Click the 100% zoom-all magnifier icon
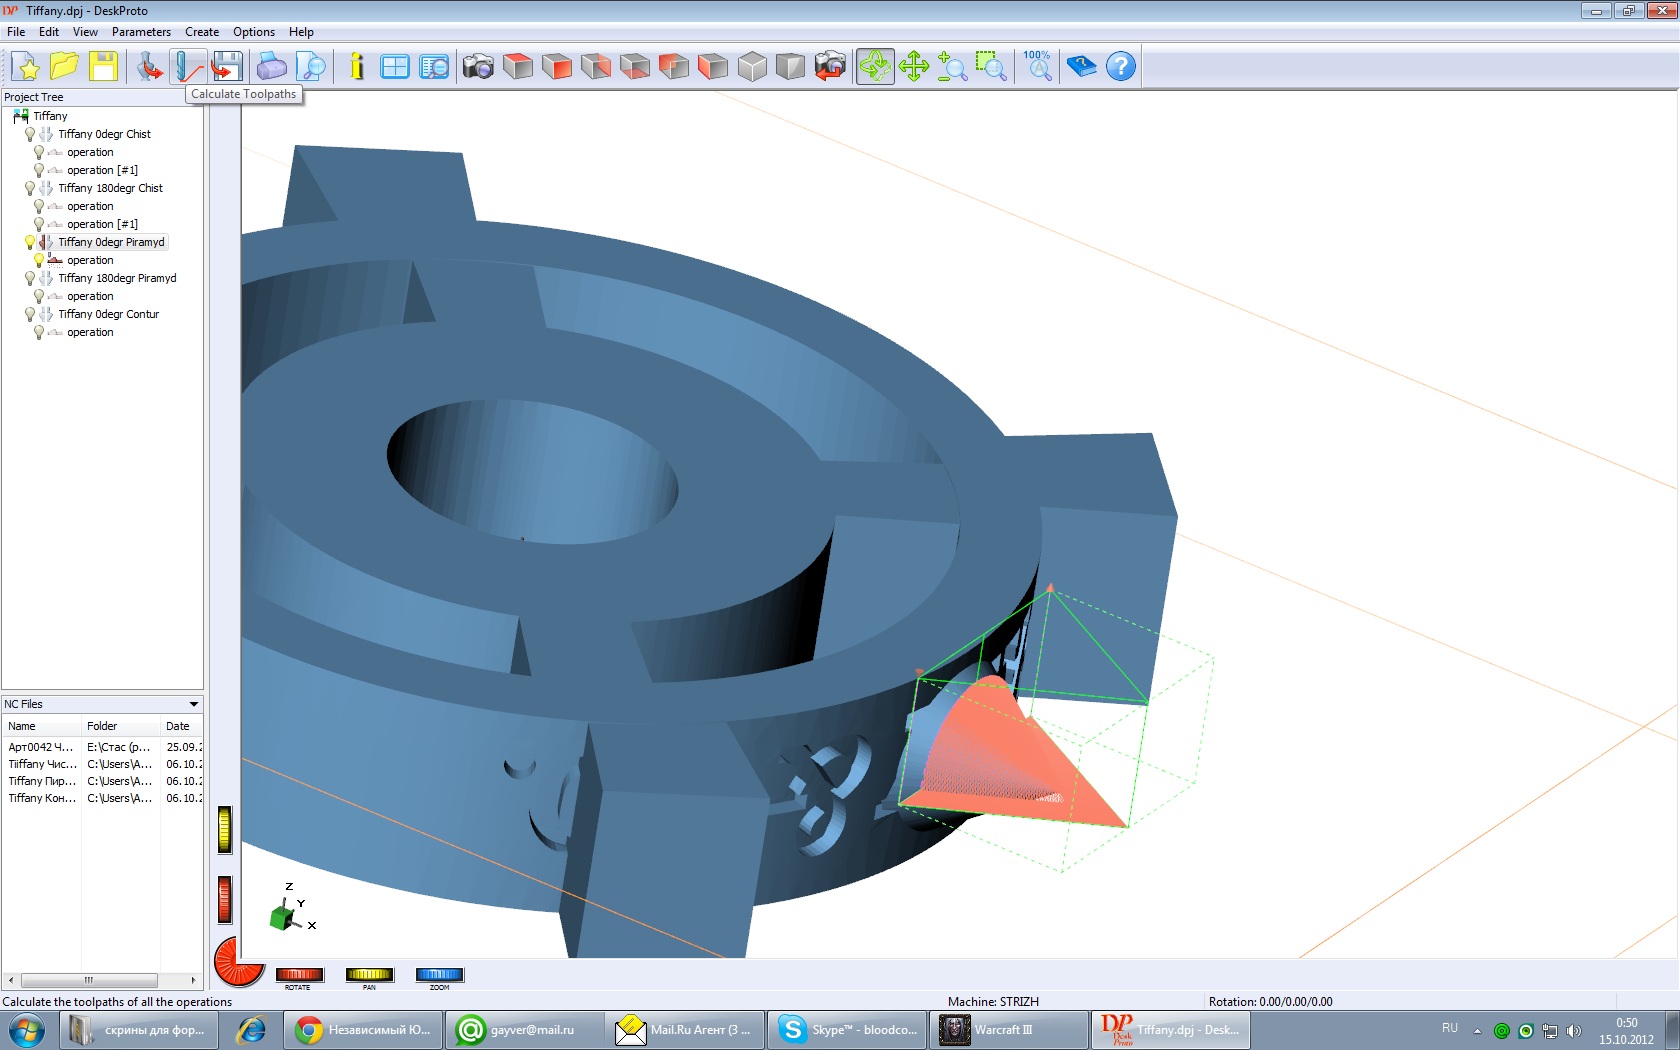The width and height of the screenshot is (1680, 1050). tap(1038, 67)
